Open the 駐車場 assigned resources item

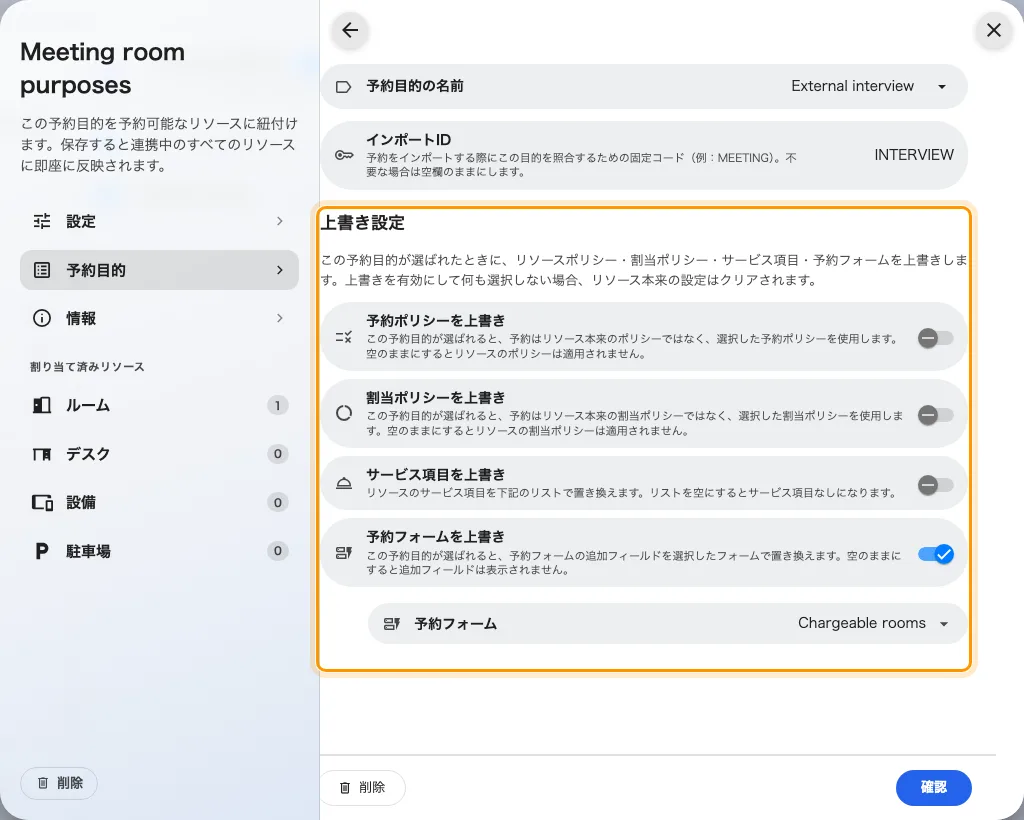click(x=159, y=551)
